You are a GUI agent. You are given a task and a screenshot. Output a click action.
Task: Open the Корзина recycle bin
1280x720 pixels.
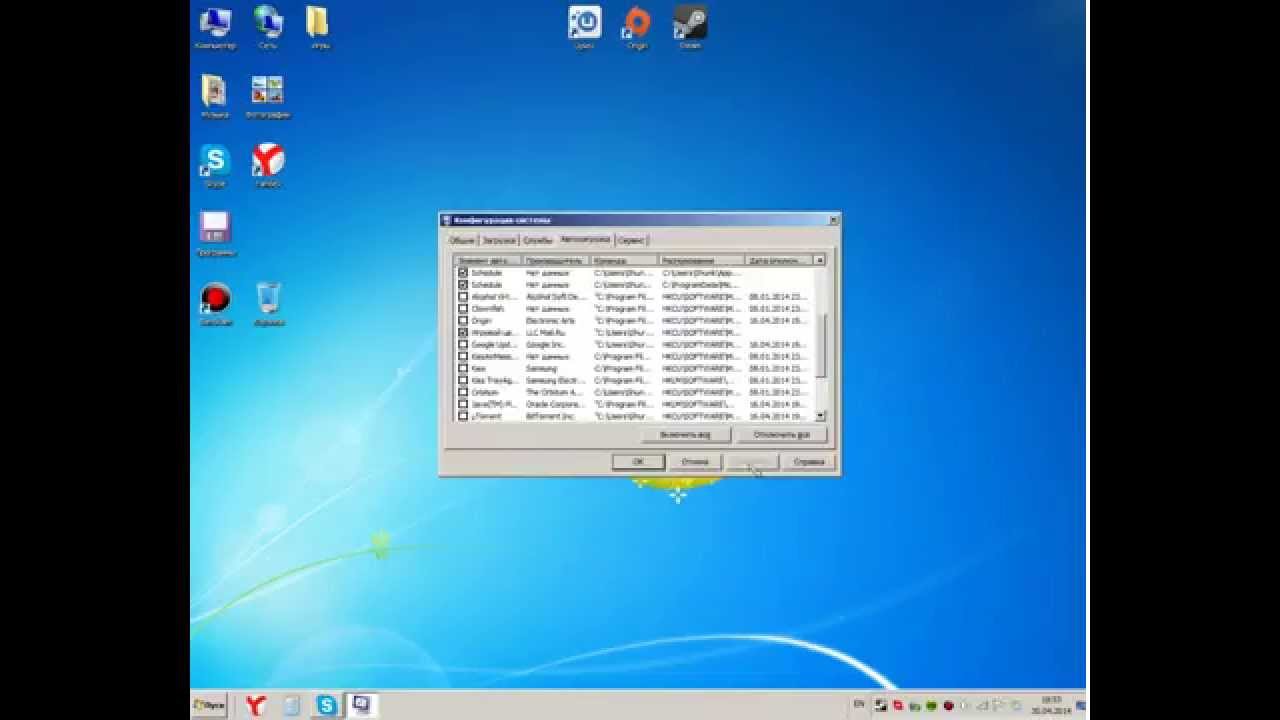(268, 303)
